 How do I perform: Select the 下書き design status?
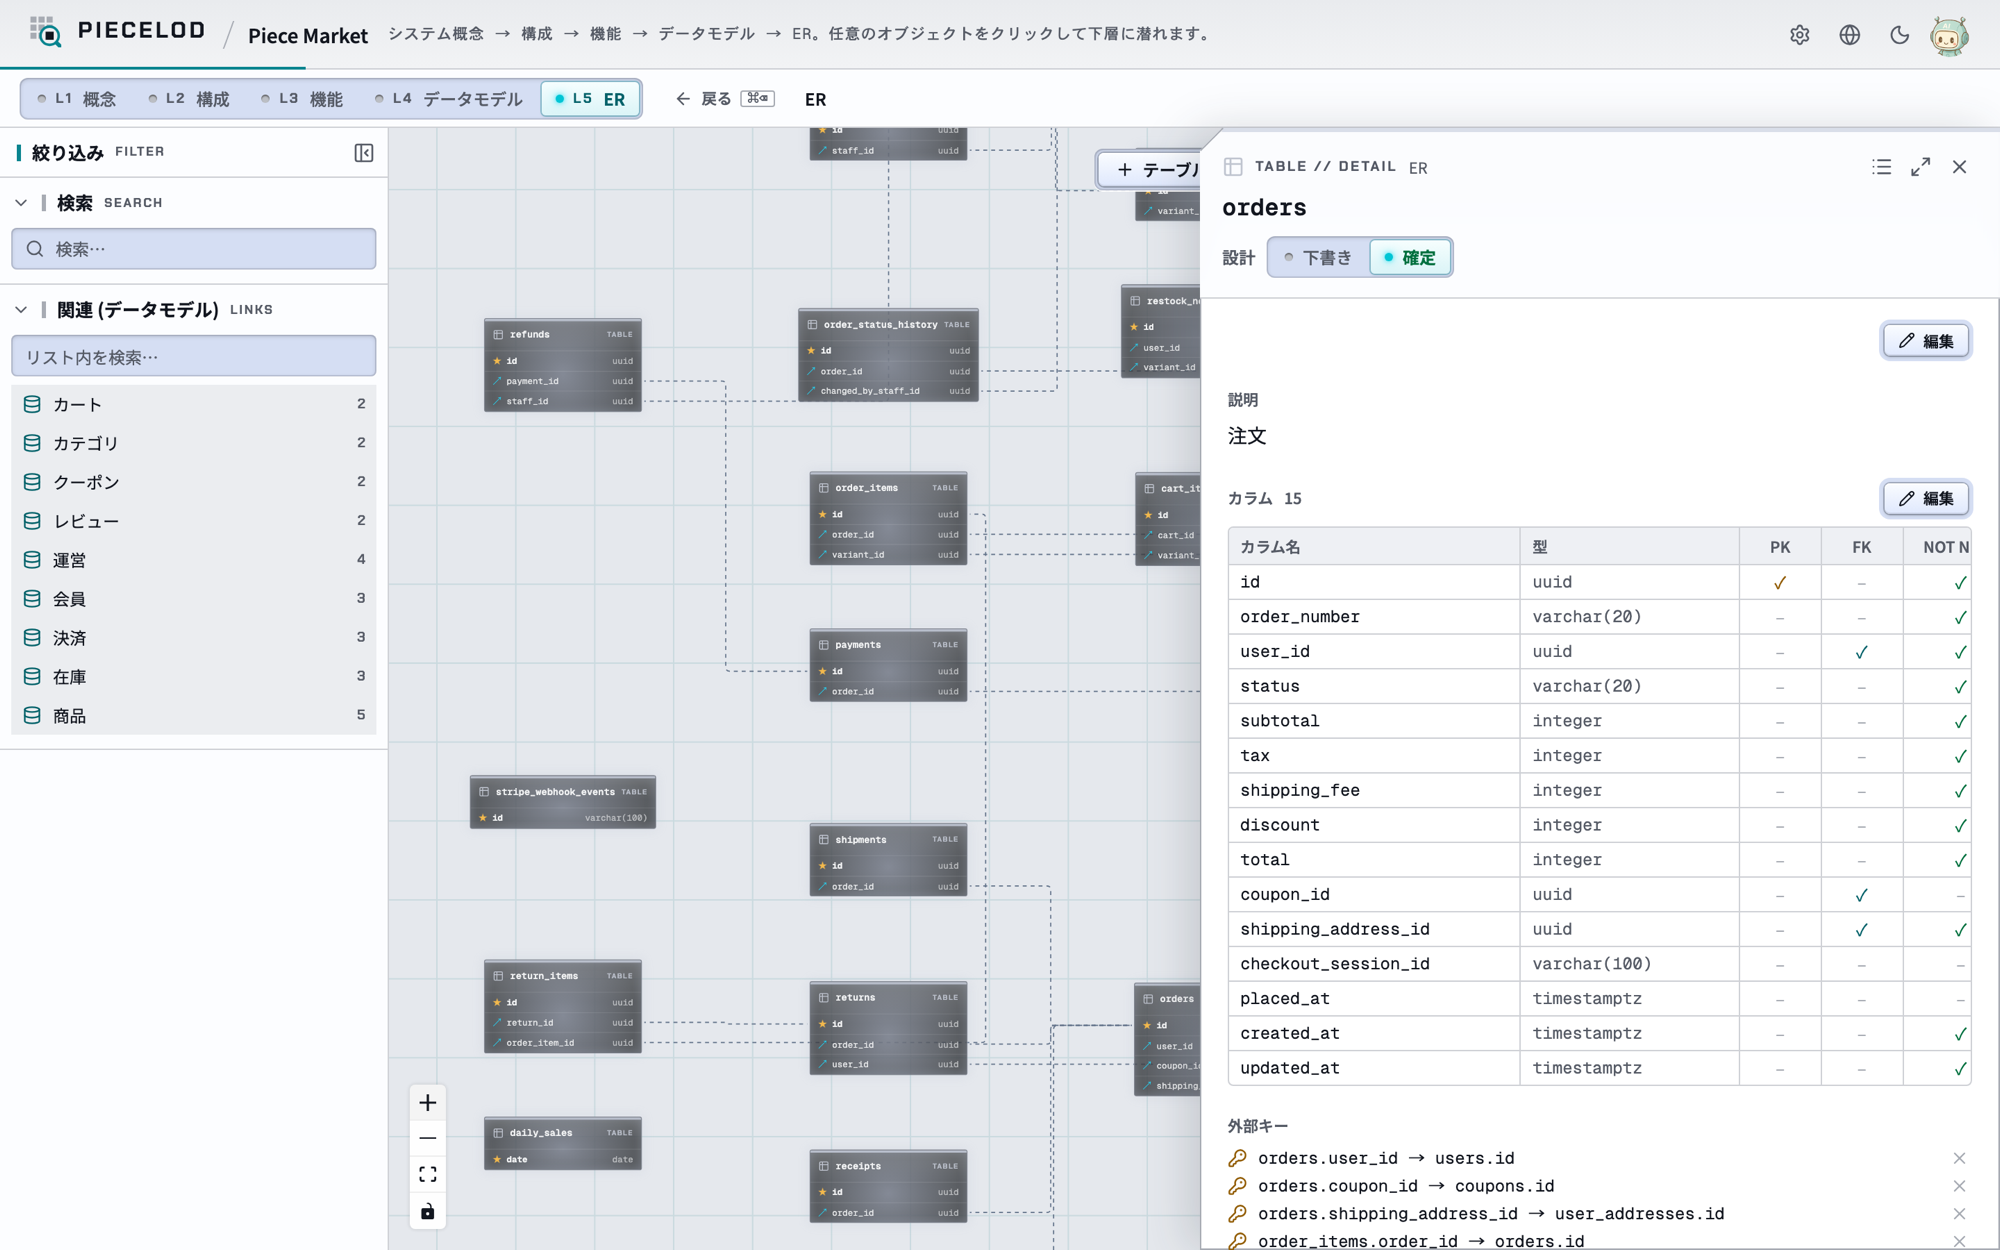(x=1318, y=257)
